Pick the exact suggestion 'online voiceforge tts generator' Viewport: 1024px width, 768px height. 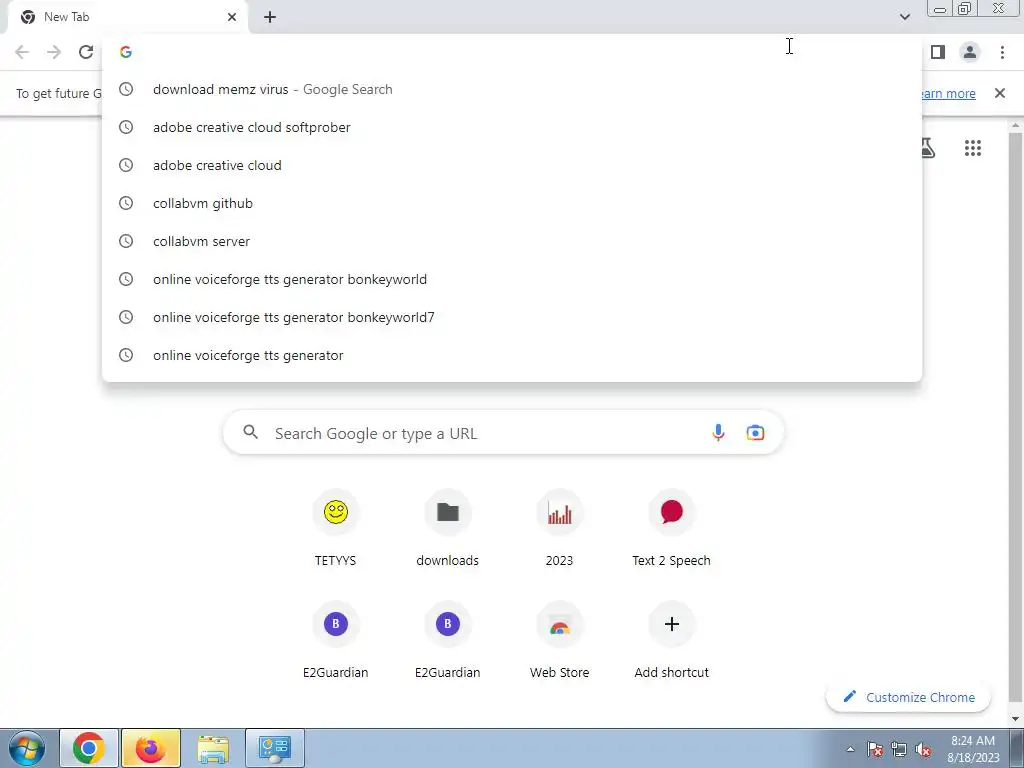(512, 355)
